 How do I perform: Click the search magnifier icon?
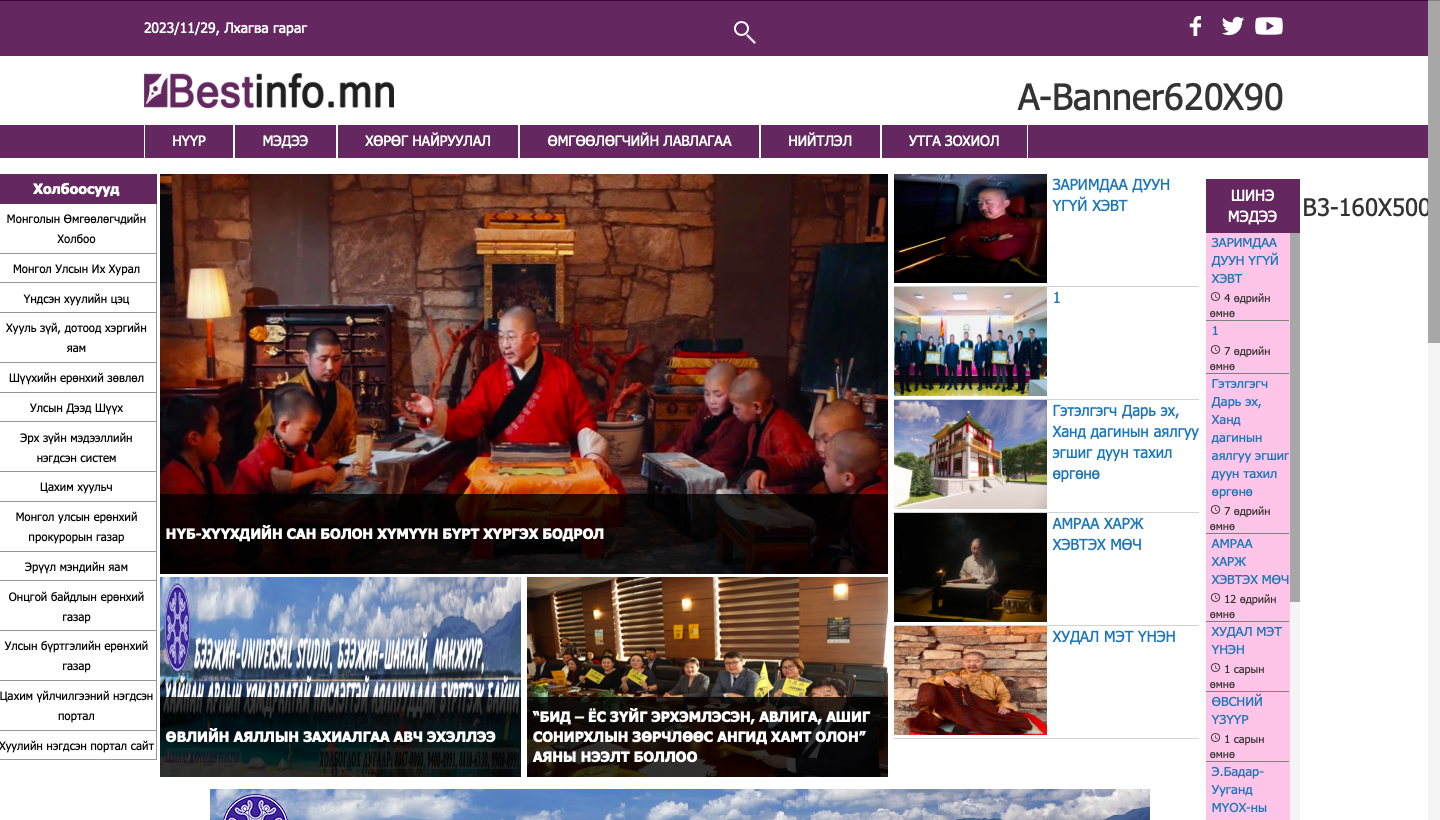tap(744, 32)
